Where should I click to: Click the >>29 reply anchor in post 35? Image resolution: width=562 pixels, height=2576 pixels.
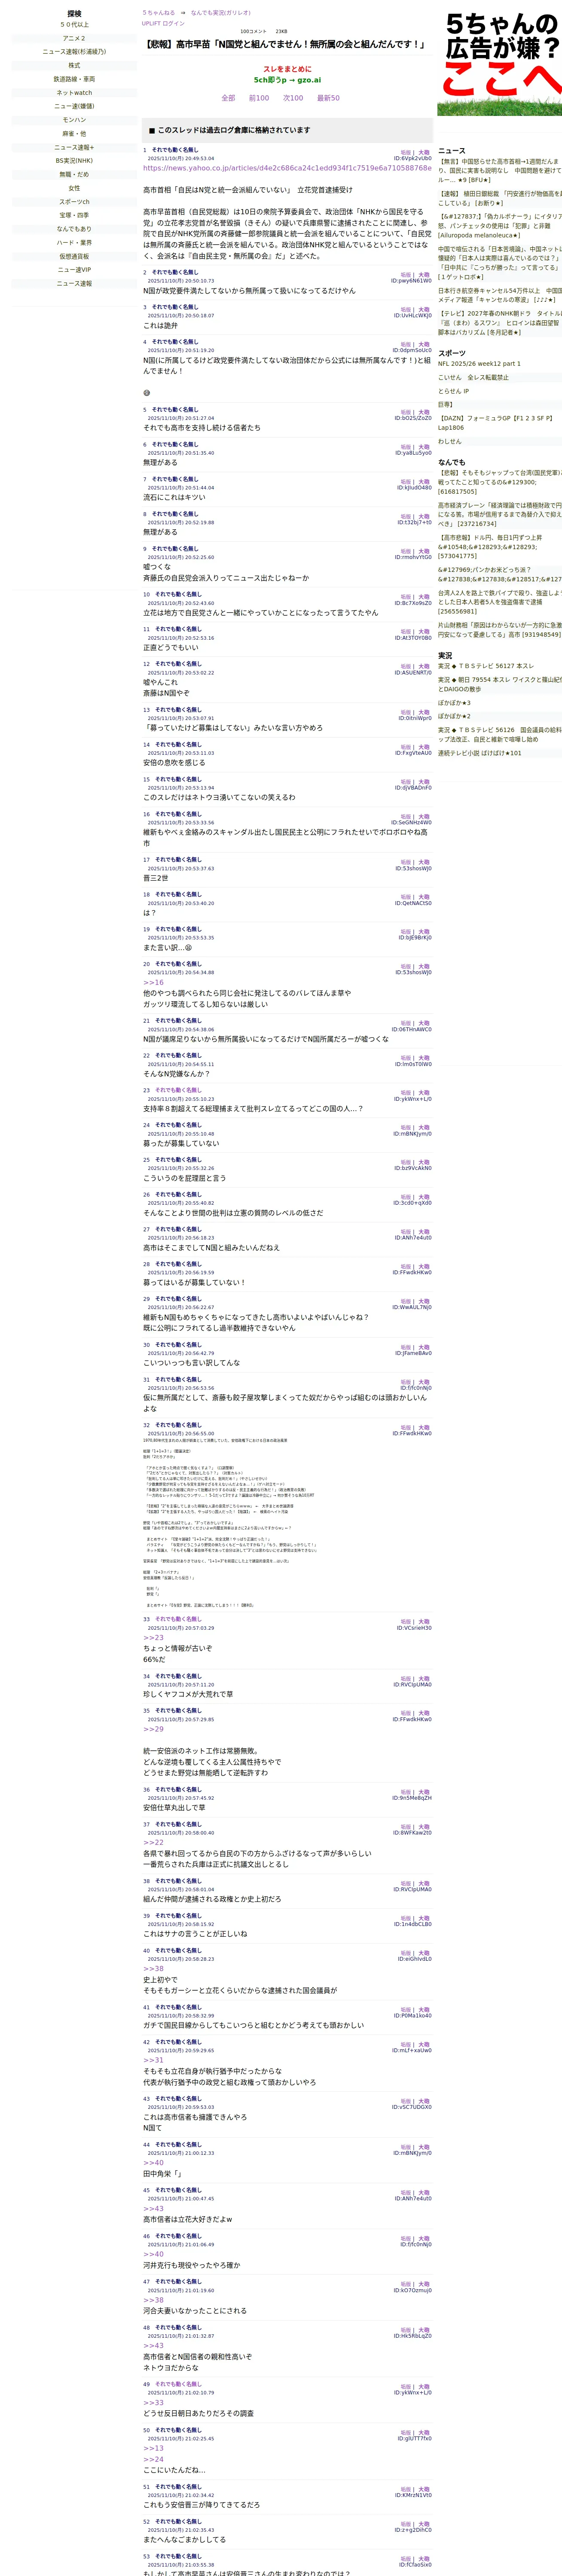point(153,1729)
